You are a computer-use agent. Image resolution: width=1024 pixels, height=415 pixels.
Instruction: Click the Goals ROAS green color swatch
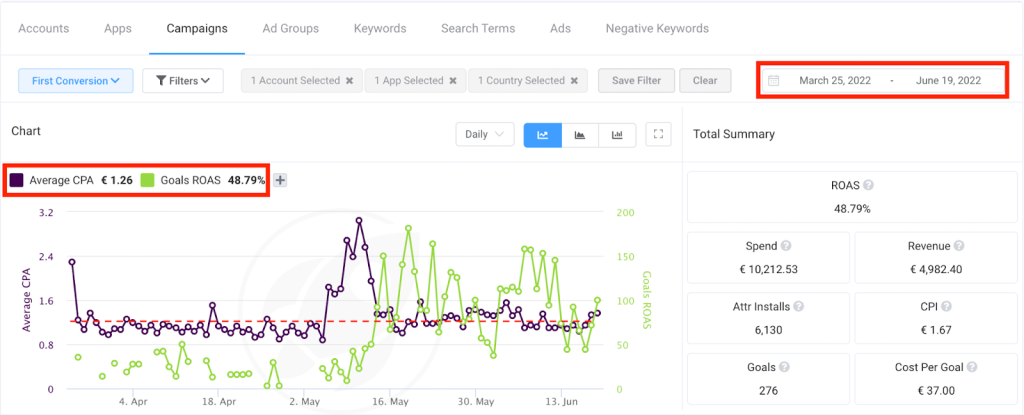pos(148,180)
